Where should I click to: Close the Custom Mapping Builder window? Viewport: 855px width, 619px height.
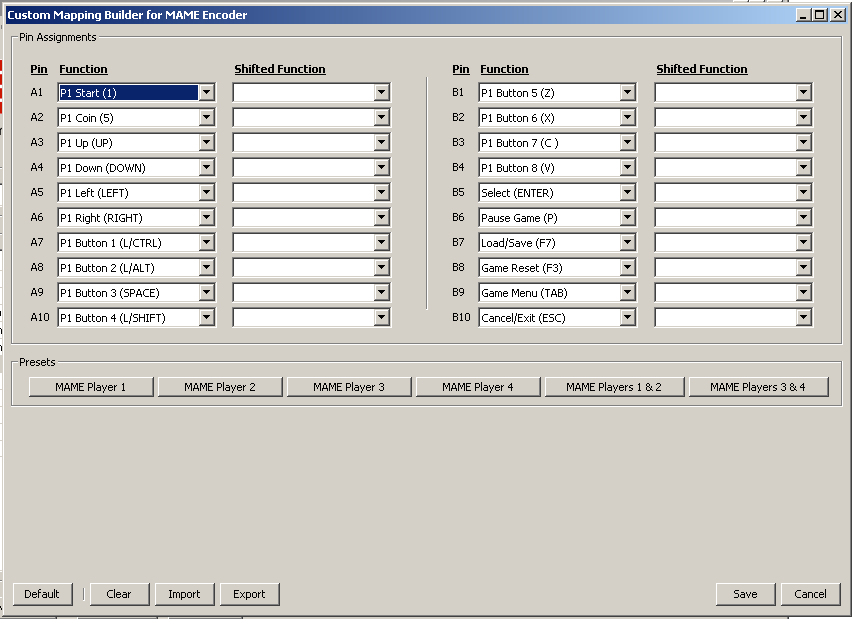[x=838, y=15]
